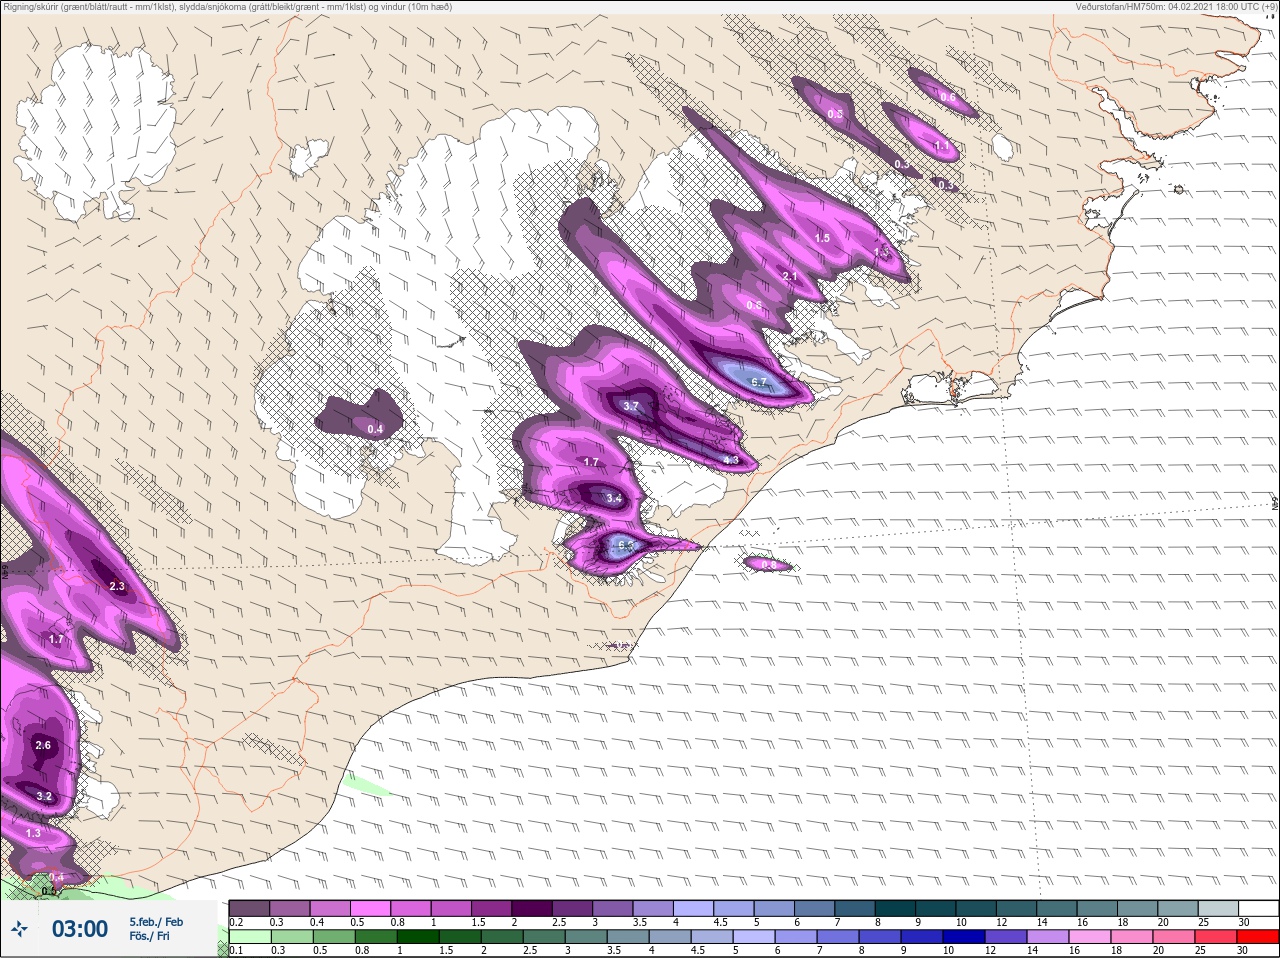Click the 2.1 precipitation value on map
1280x958 pixels.
point(790,276)
